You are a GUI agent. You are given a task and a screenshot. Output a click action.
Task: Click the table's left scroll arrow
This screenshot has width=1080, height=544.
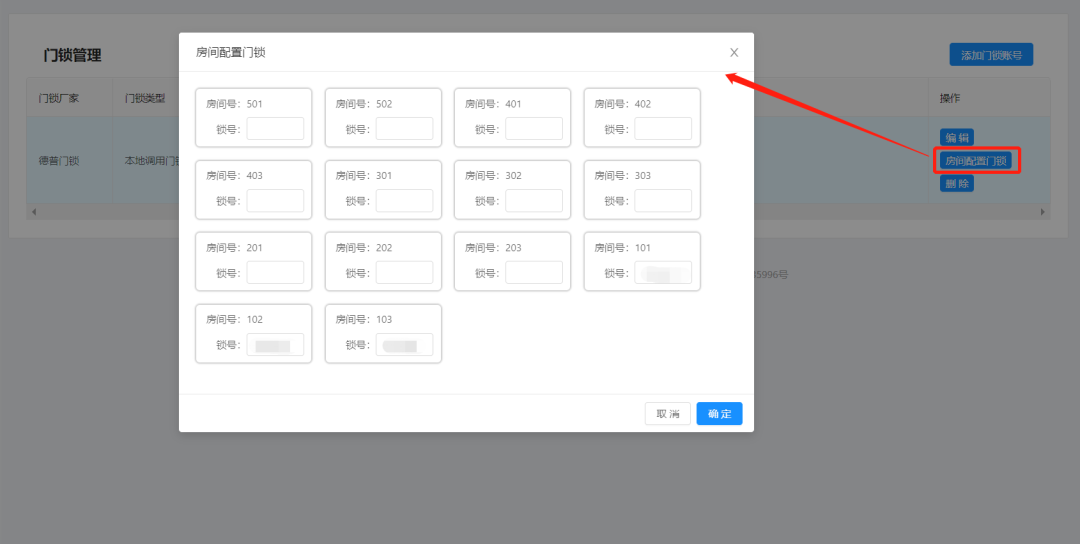(34, 211)
